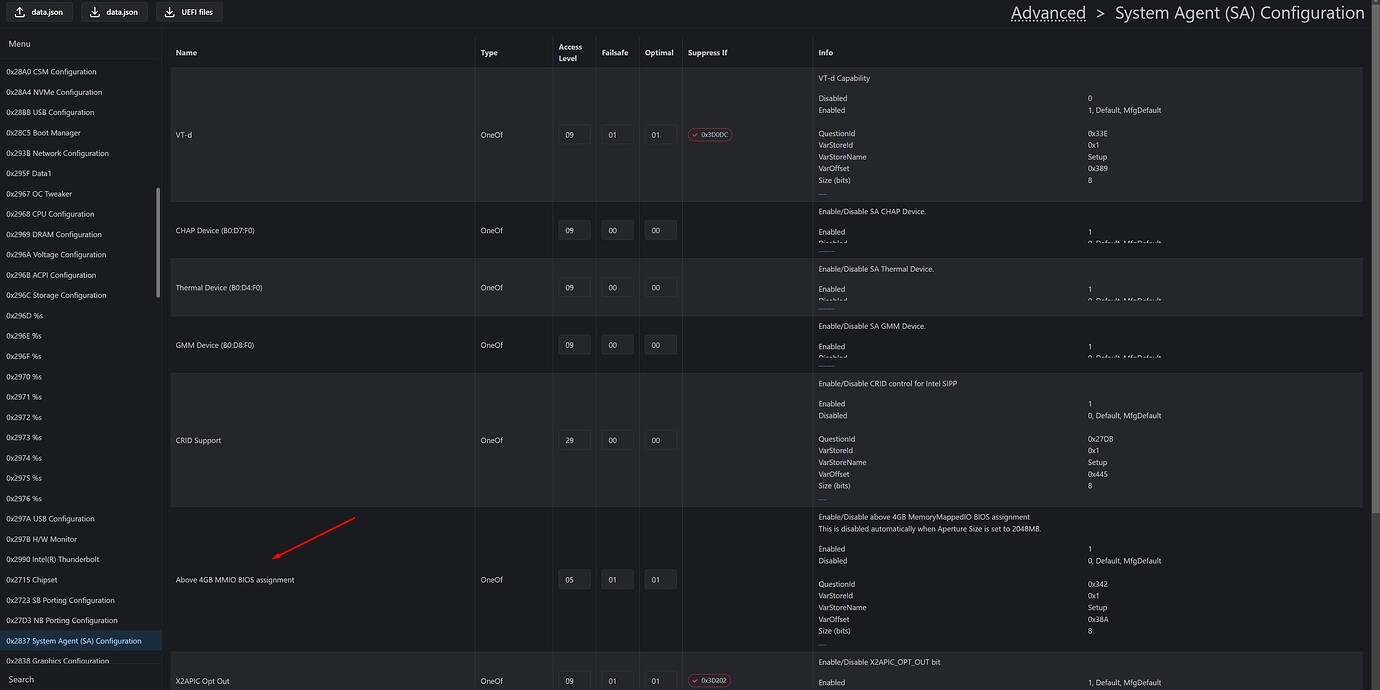Select 0x2990 Intel(R) Thunderbolt entry
1380x690 pixels.
pyautogui.click(x=55, y=559)
